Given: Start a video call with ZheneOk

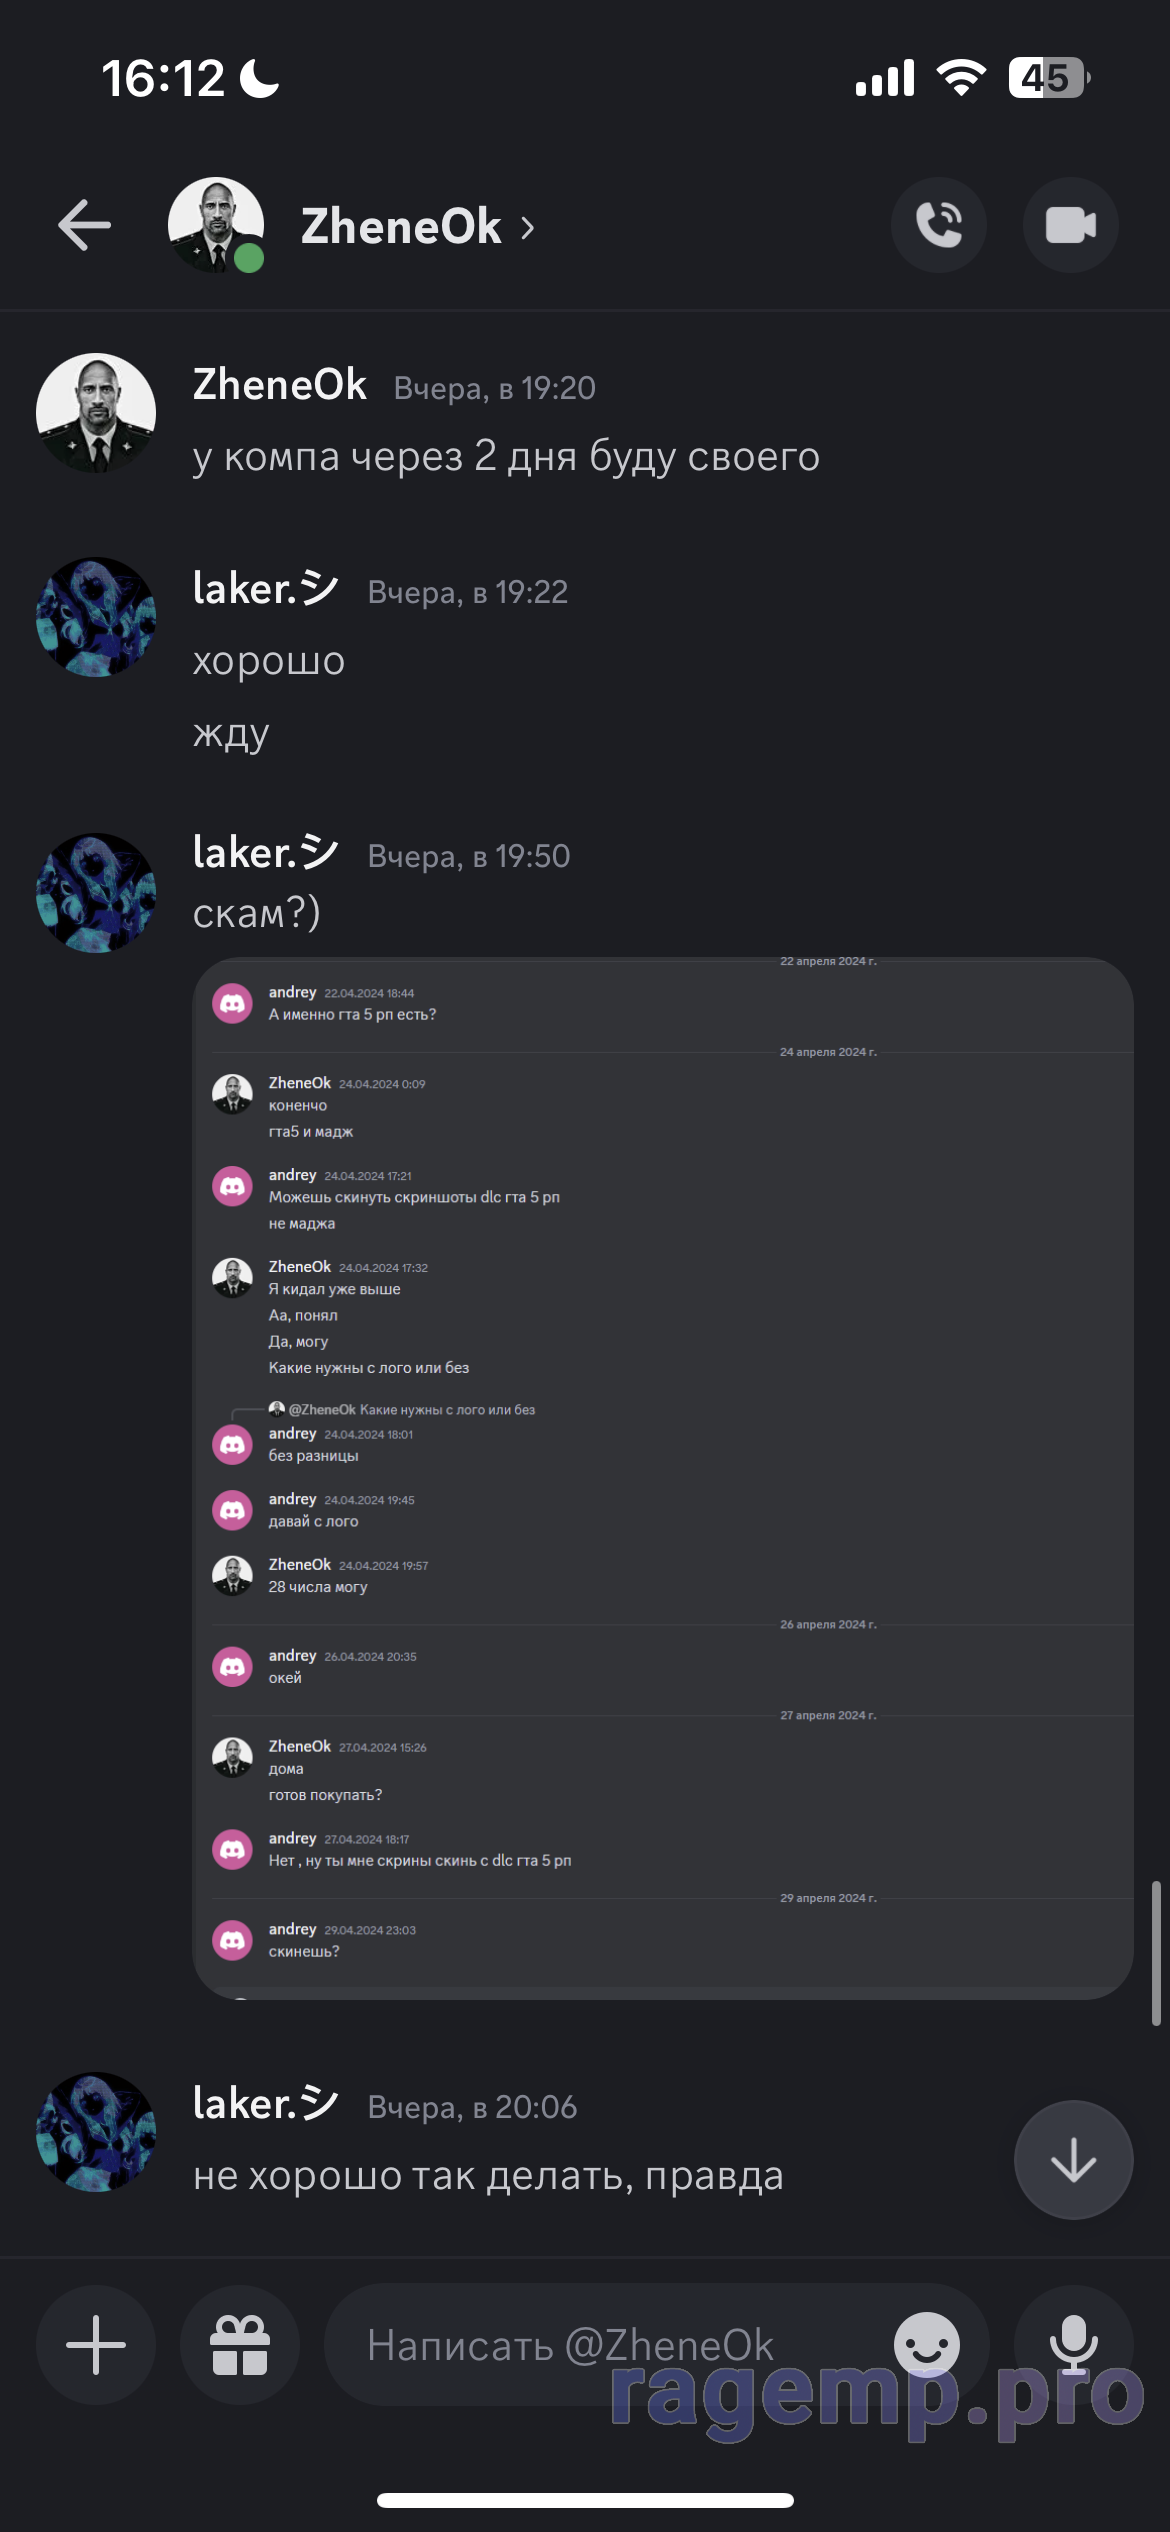Looking at the screenshot, I should (1071, 225).
